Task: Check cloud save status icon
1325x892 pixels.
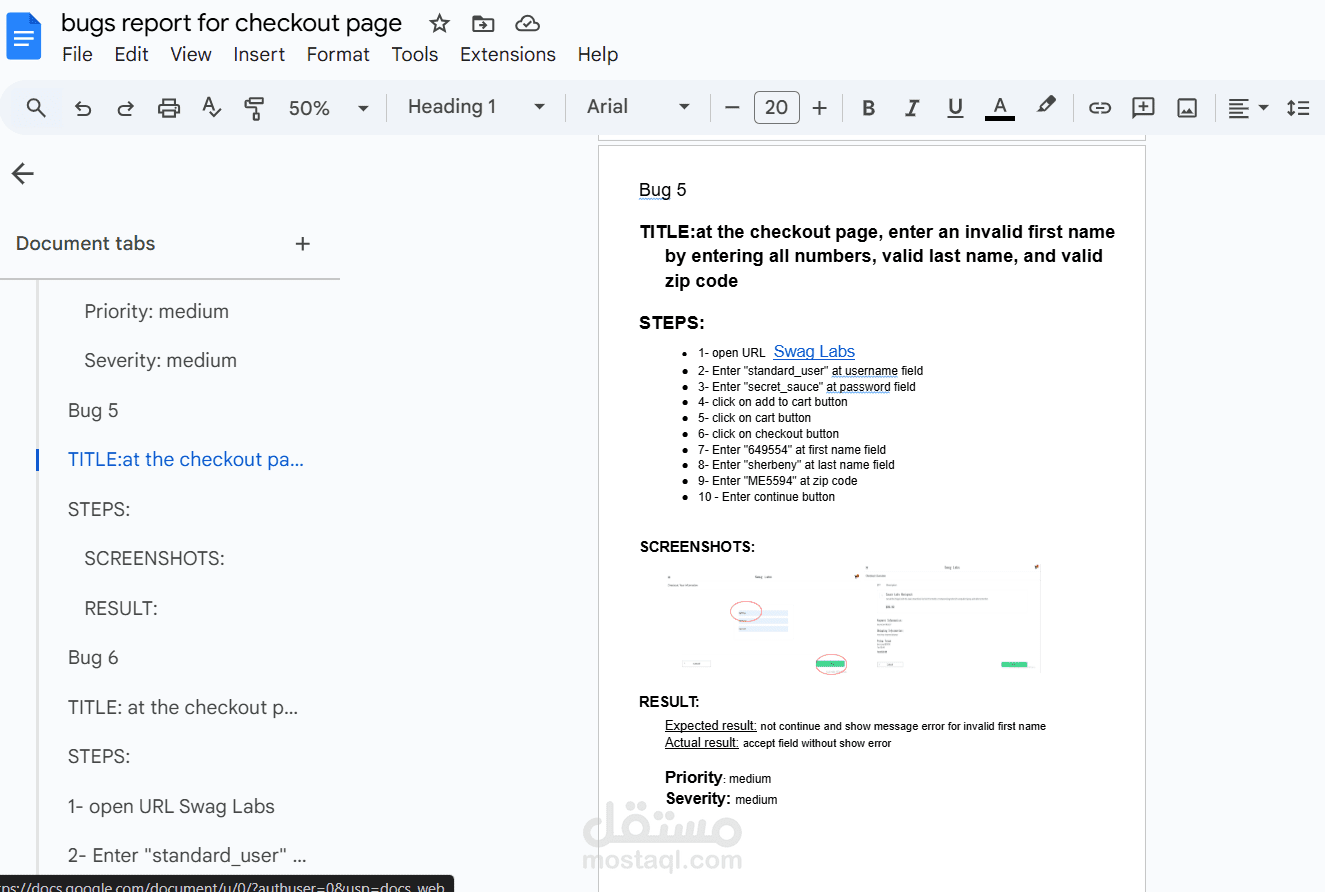Action: [528, 23]
